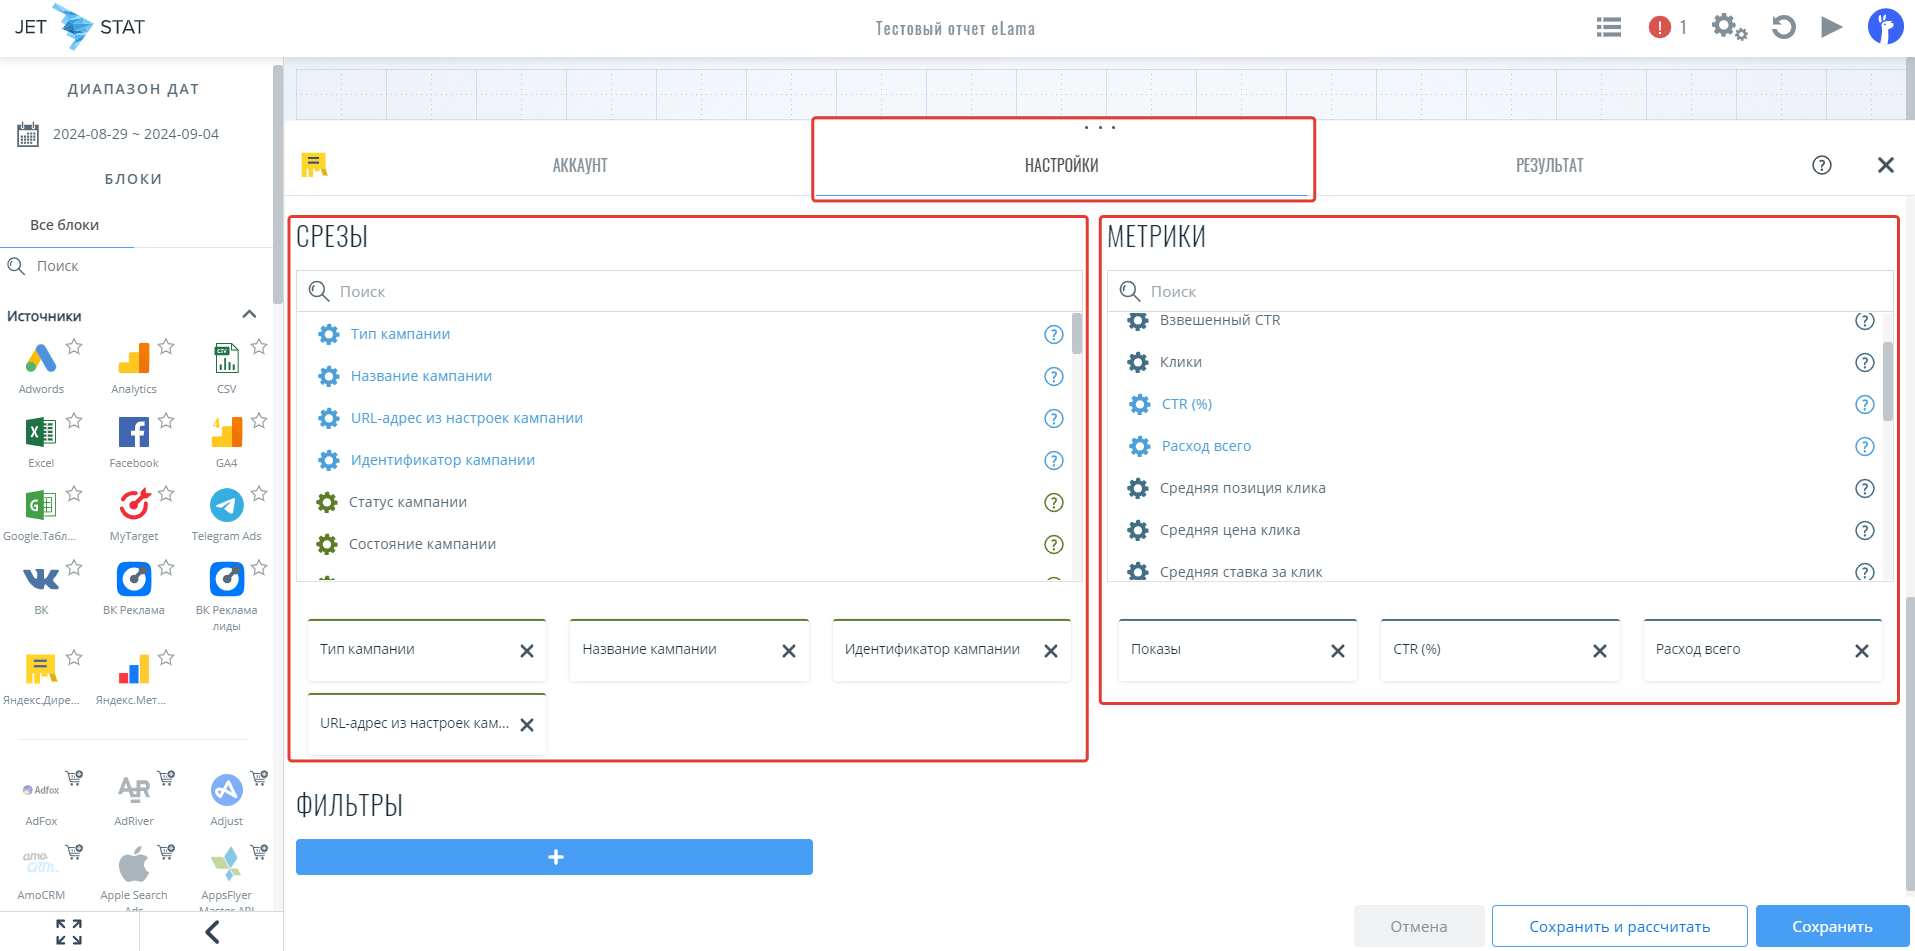Collapse the Источники section
Viewport: 1915px width, 951px height.
(249, 315)
